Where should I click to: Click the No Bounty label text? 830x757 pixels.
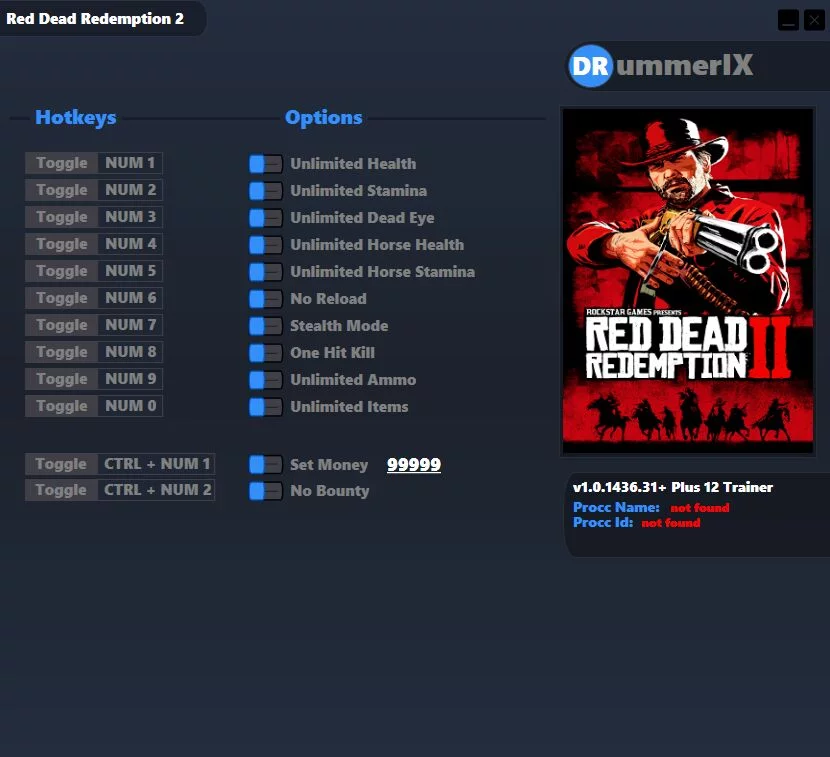[329, 491]
